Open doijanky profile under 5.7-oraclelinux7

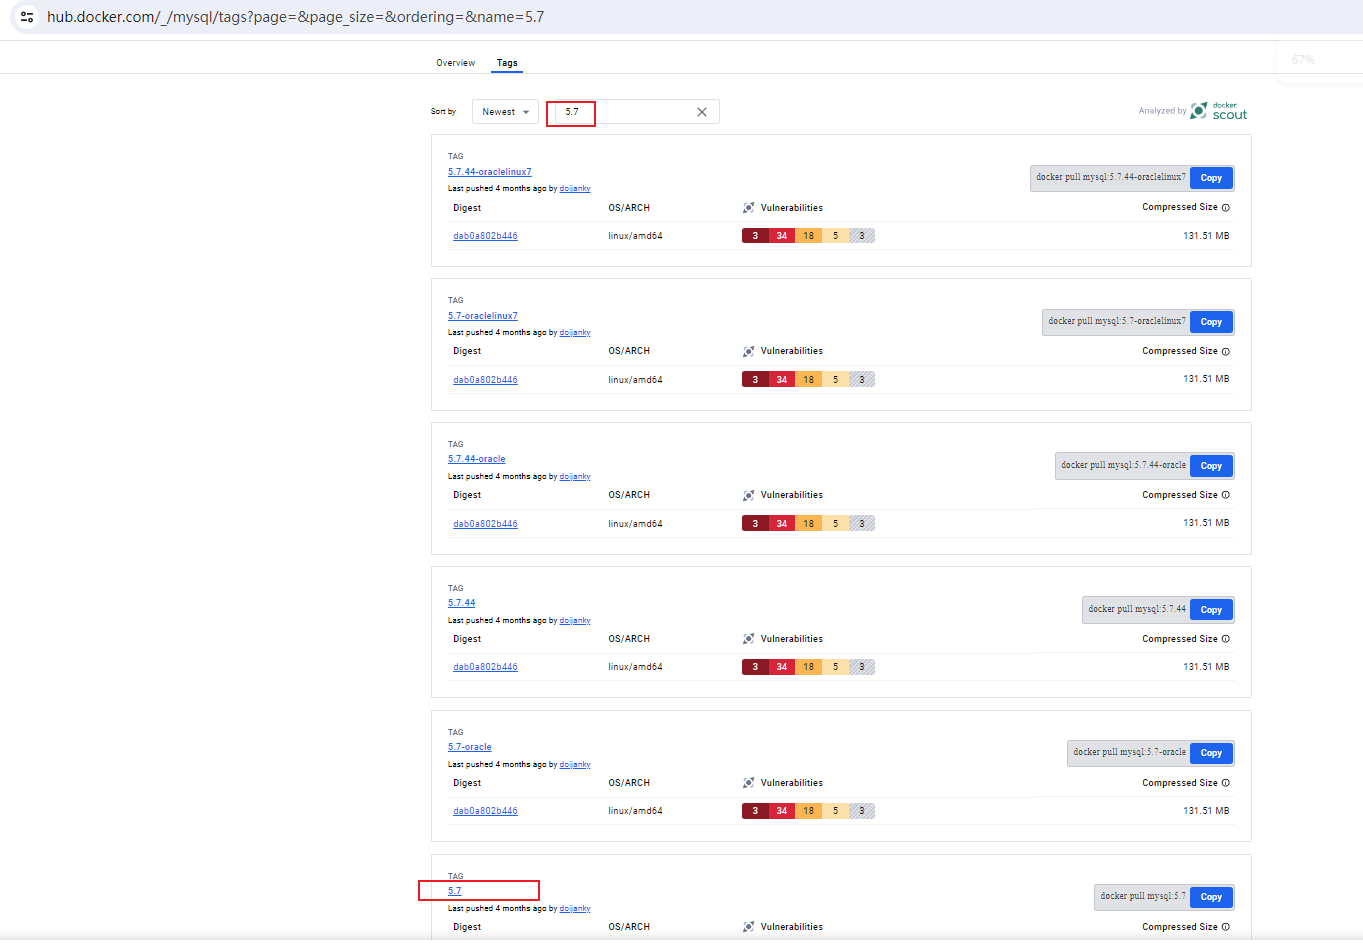pyautogui.click(x=575, y=333)
